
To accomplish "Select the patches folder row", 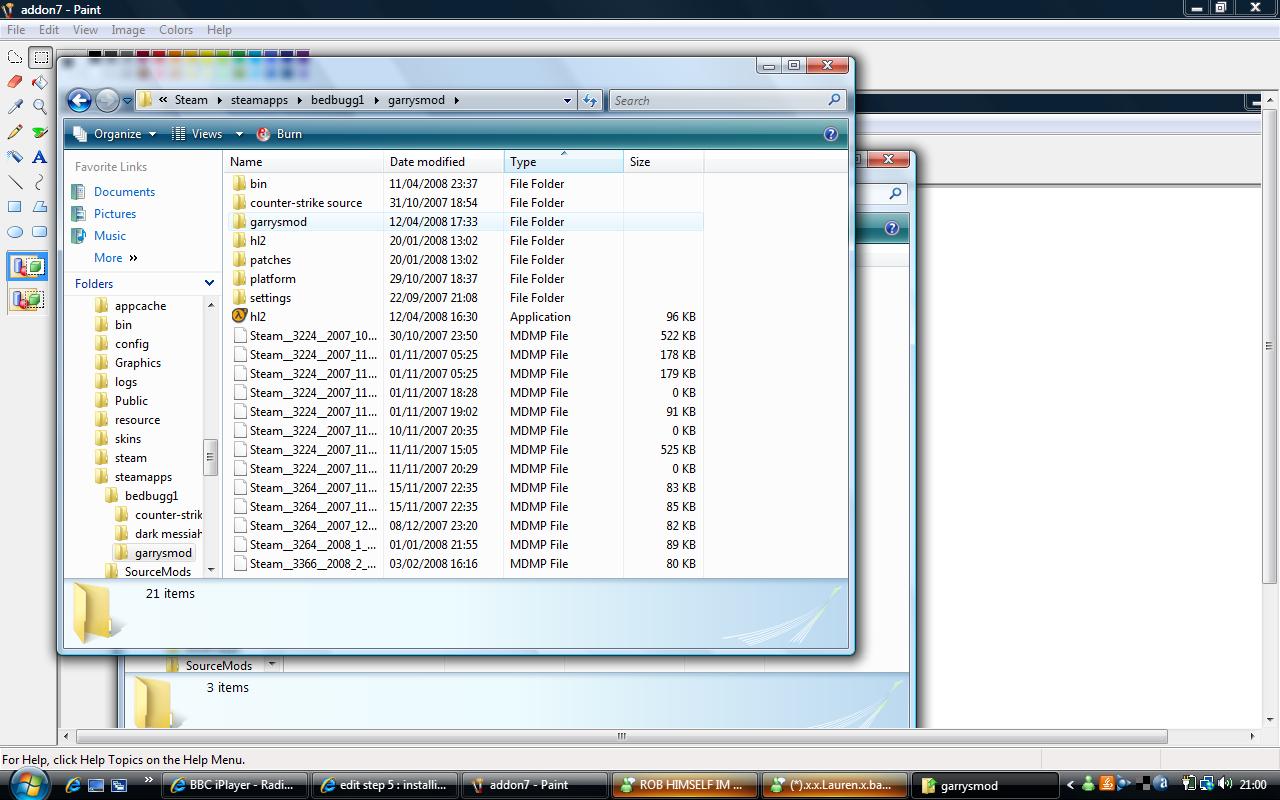I will pos(466,260).
